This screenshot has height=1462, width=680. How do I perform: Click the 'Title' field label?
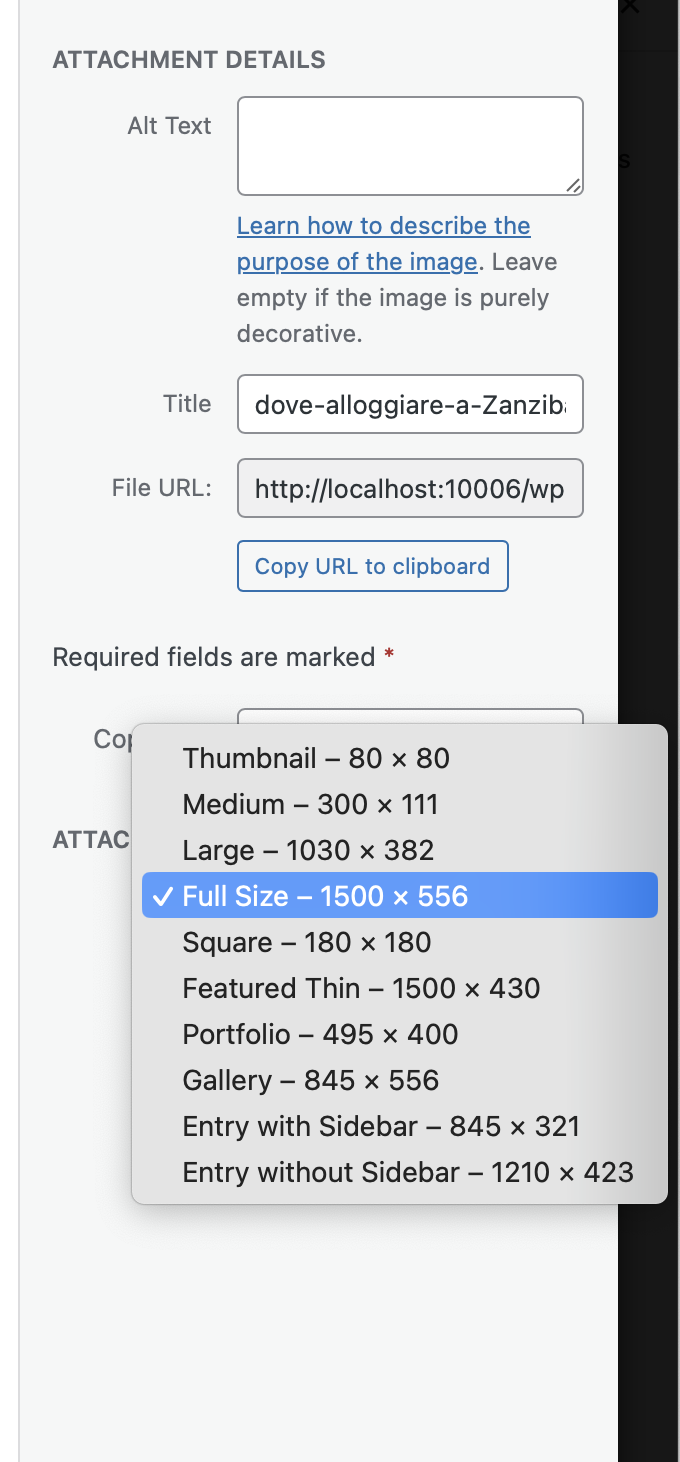click(x=187, y=404)
